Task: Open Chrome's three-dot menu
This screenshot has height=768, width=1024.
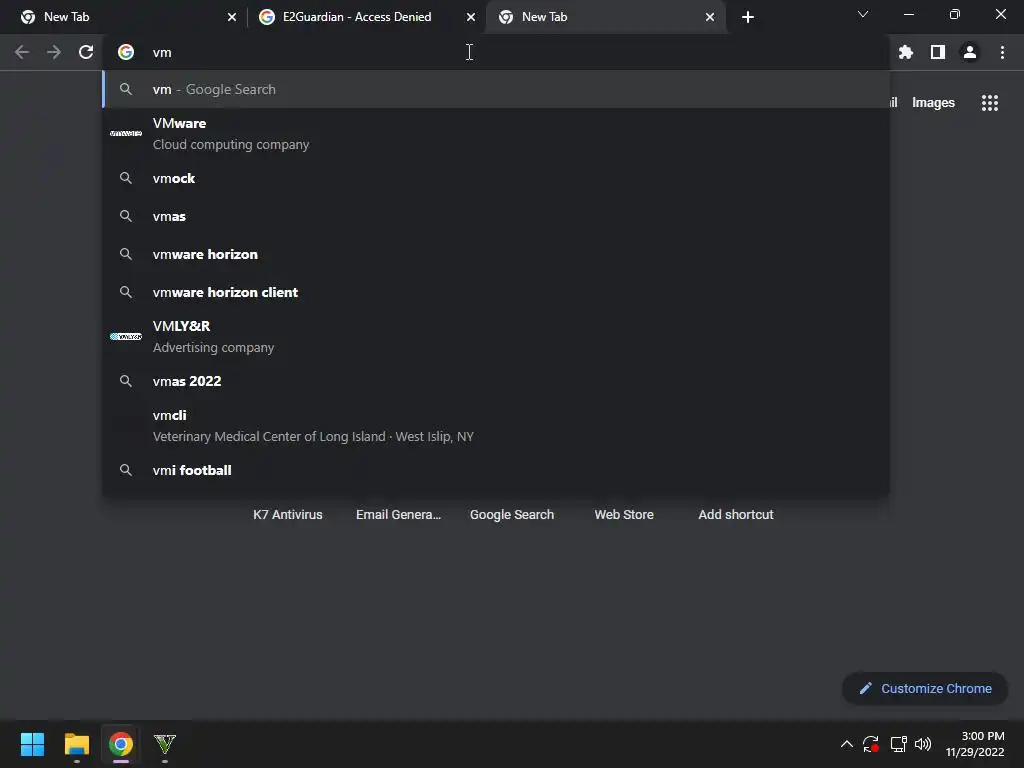Action: coord(1002,52)
